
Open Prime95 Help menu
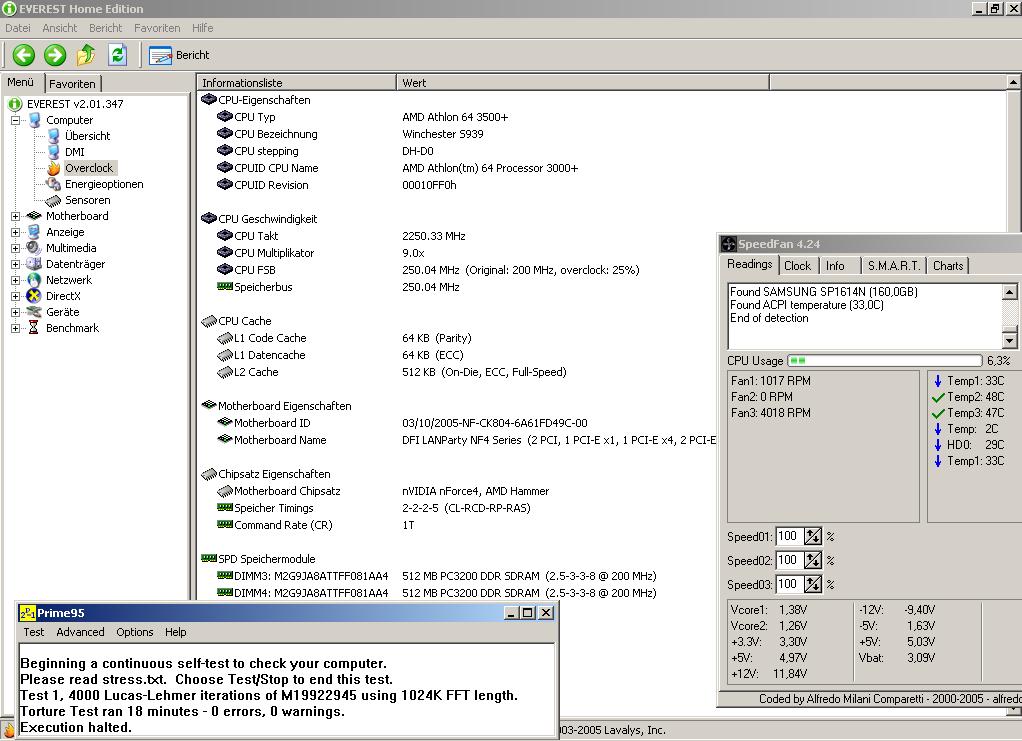point(175,632)
